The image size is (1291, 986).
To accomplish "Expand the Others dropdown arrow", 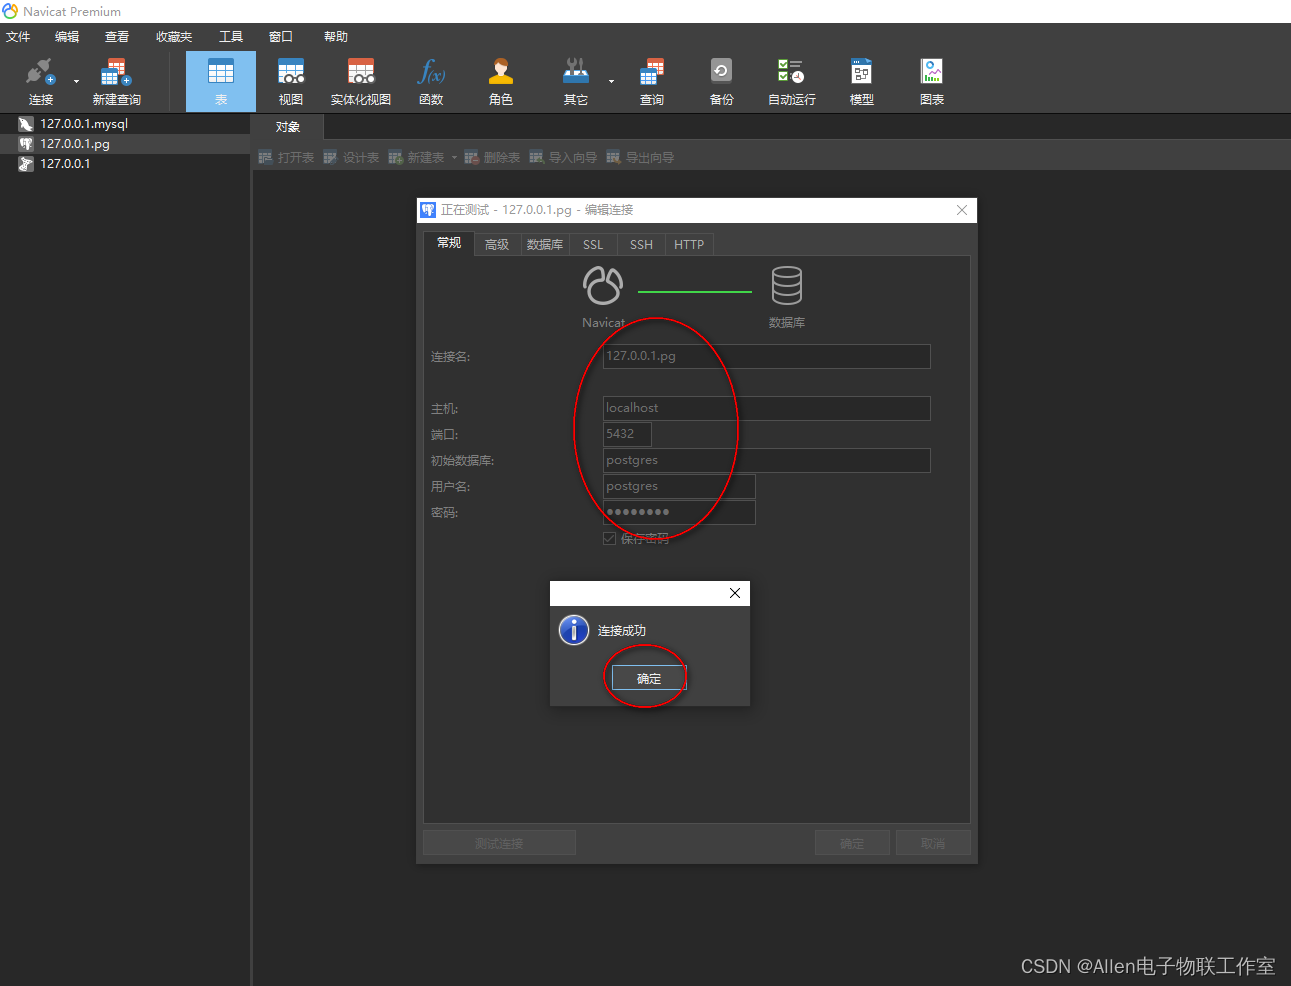I will (x=611, y=82).
